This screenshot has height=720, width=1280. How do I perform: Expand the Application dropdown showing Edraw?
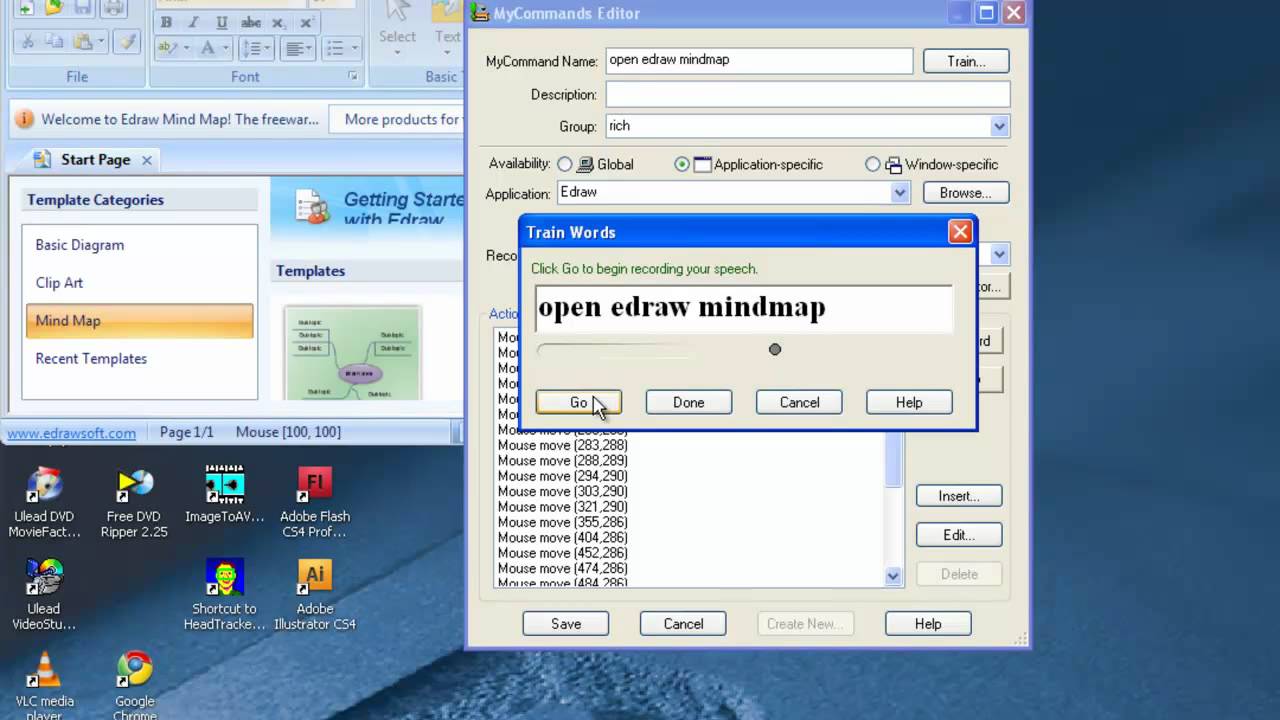(900, 192)
